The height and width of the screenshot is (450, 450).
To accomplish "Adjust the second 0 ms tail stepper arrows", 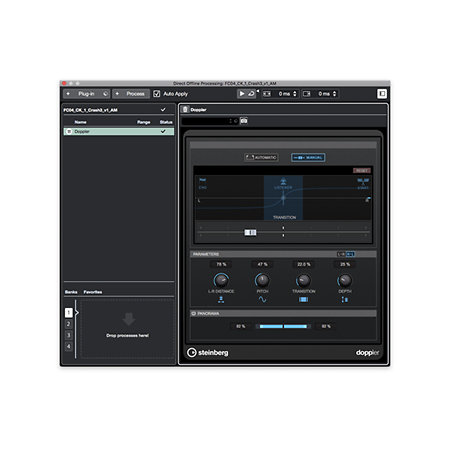I will (335, 94).
